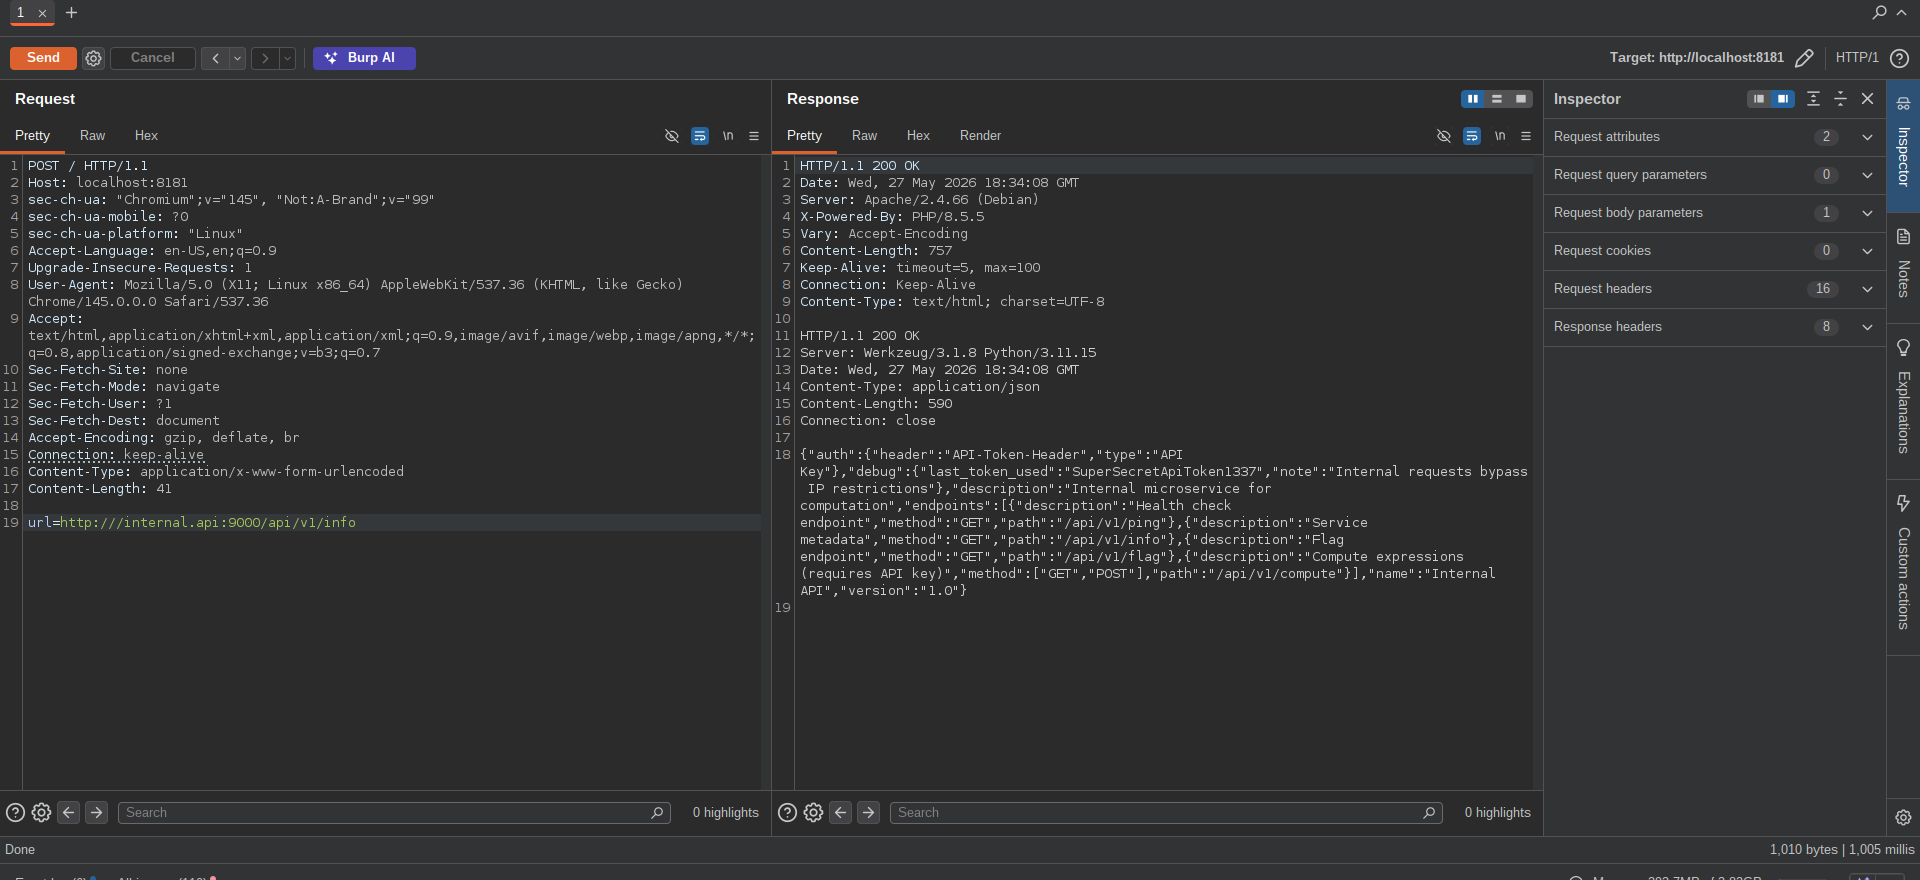The width and height of the screenshot is (1920, 880).
Task: Open Response editor hamburger menu
Action: pos(1526,136)
